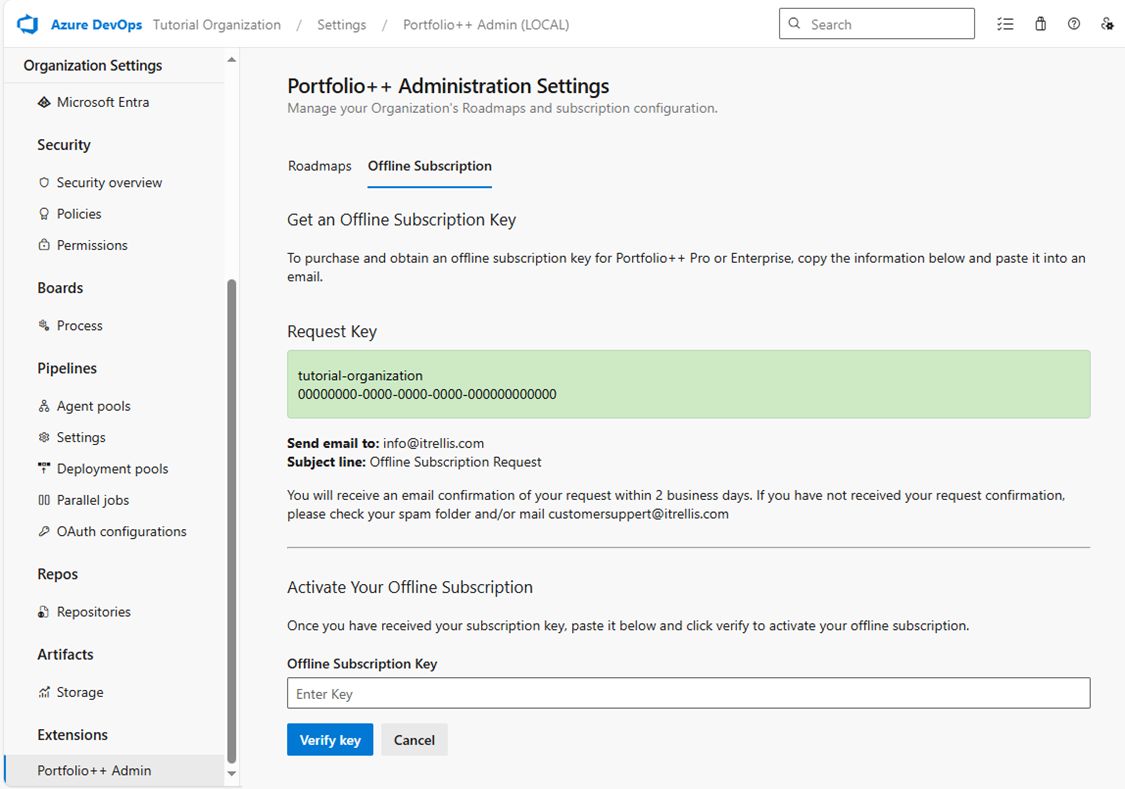Click the OAuth configurations key icon

pyautogui.click(x=44, y=531)
